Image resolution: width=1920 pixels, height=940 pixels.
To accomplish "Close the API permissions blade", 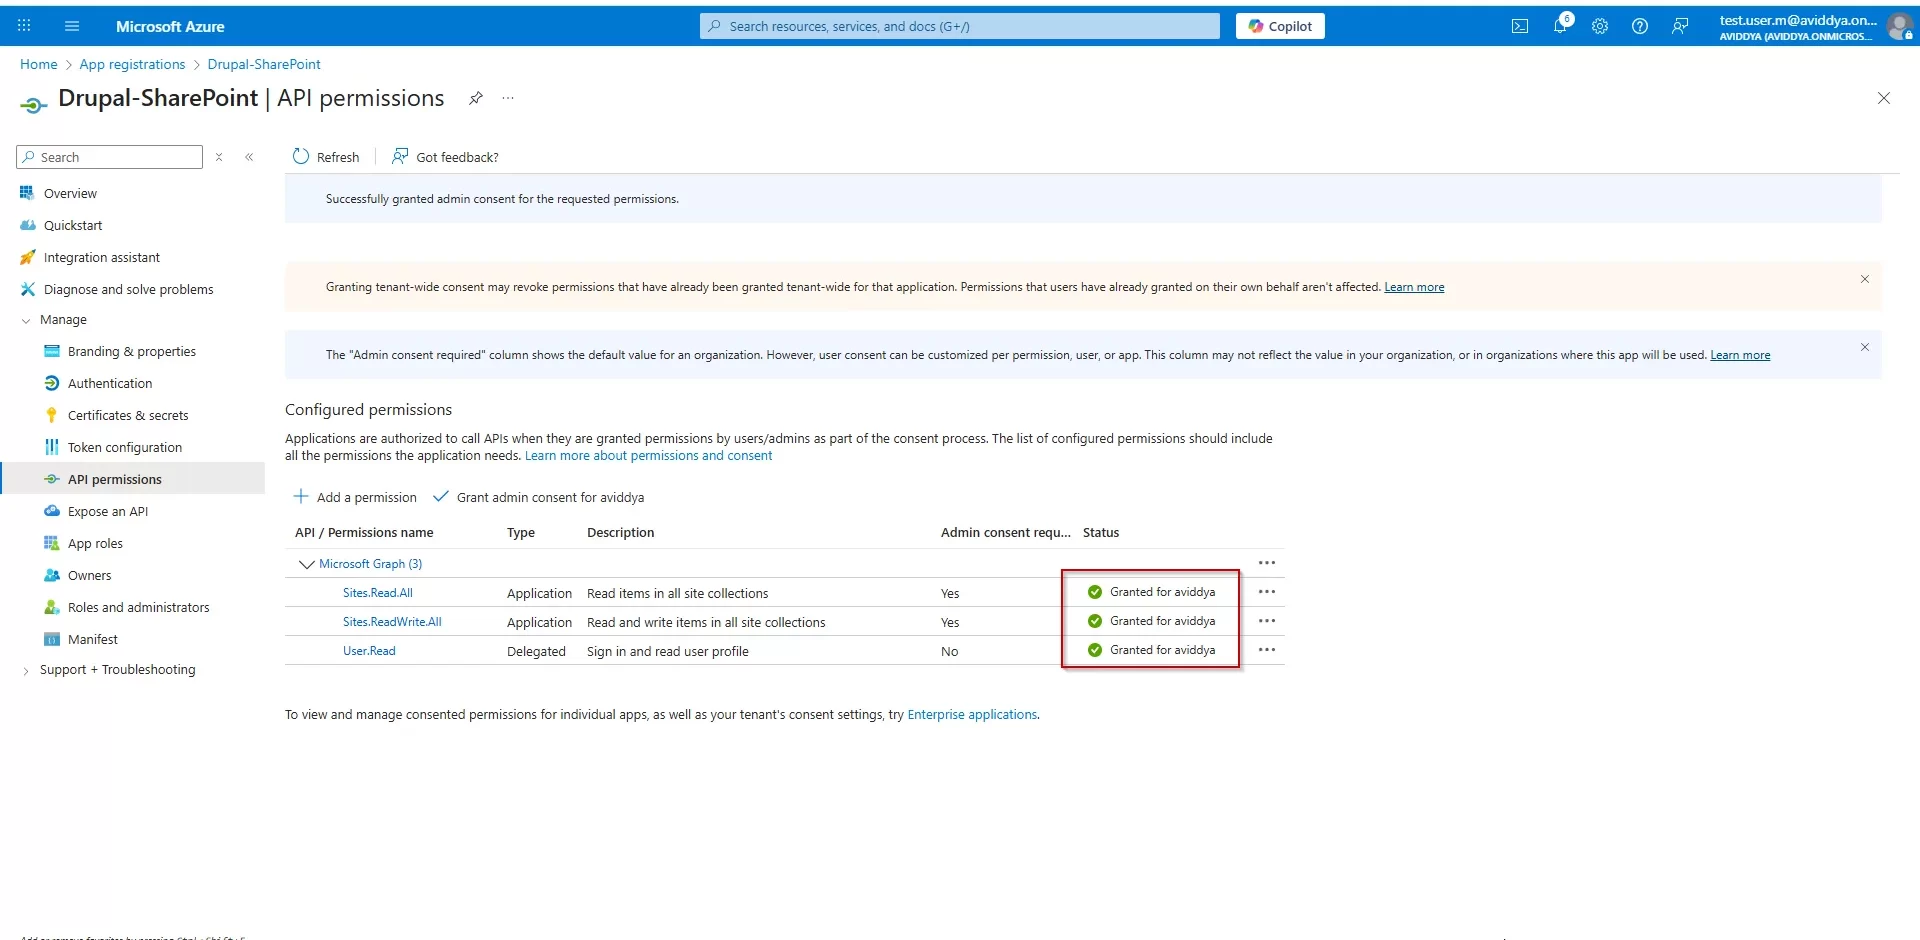I will [1884, 98].
